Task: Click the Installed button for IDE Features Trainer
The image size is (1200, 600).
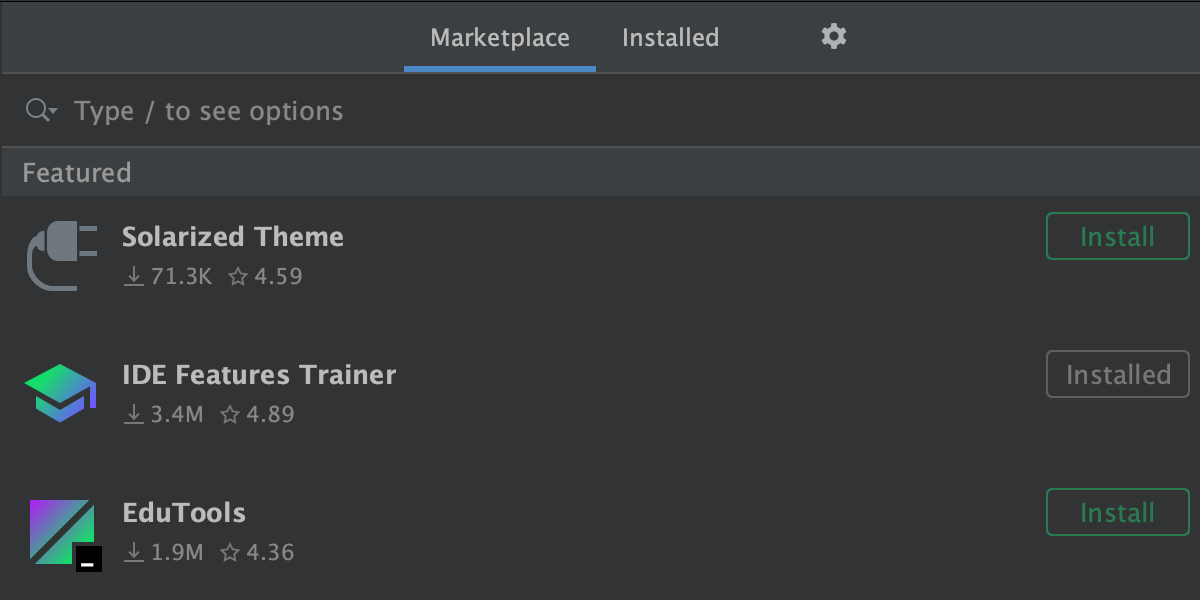Action: [x=1117, y=375]
